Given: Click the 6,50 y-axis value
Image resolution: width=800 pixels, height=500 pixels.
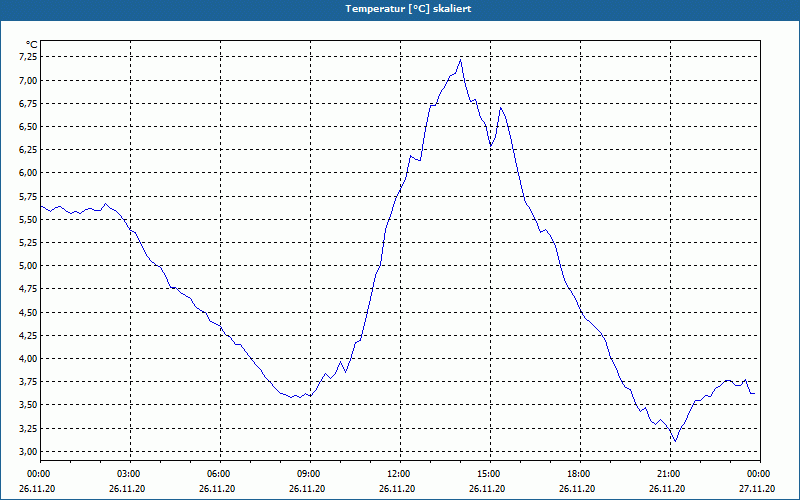Looking at the screenshot, I should tap(29, 127).
